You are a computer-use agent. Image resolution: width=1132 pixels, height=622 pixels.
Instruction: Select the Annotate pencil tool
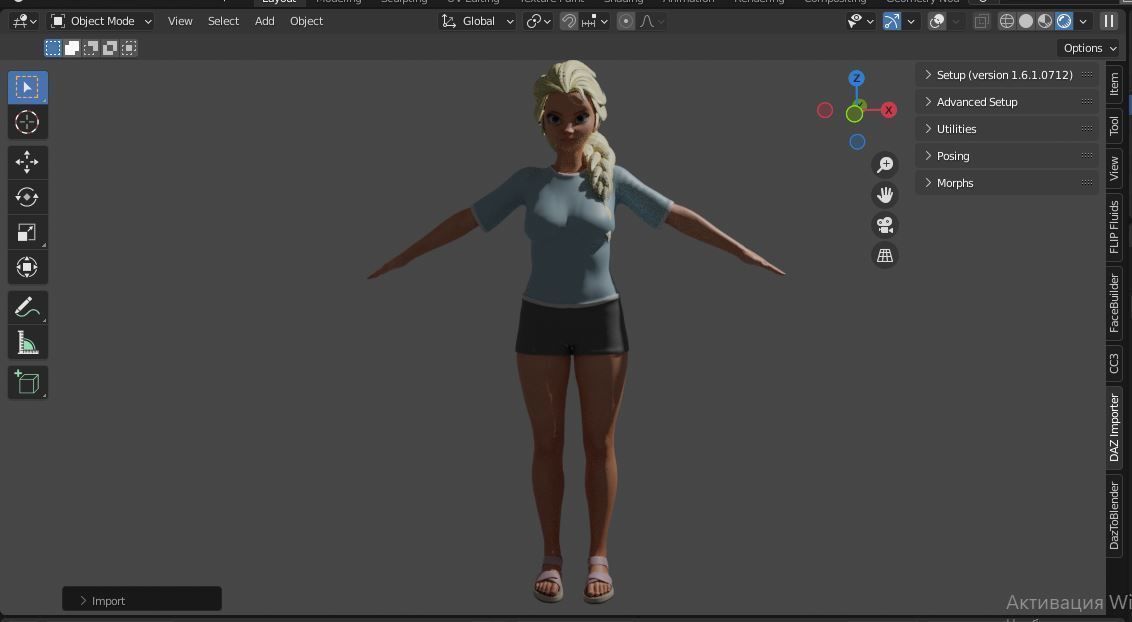pyautogui.click(x=27, y=307)
